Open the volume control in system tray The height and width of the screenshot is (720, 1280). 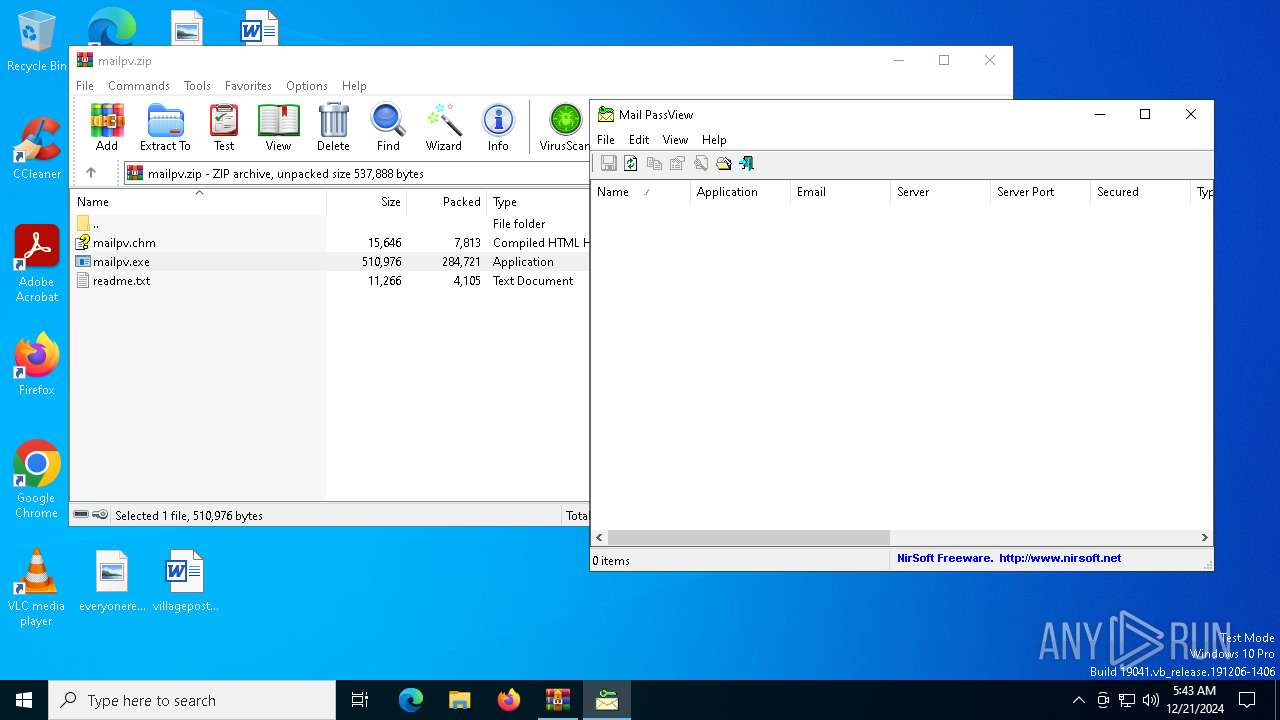[x=1151, y=700]
